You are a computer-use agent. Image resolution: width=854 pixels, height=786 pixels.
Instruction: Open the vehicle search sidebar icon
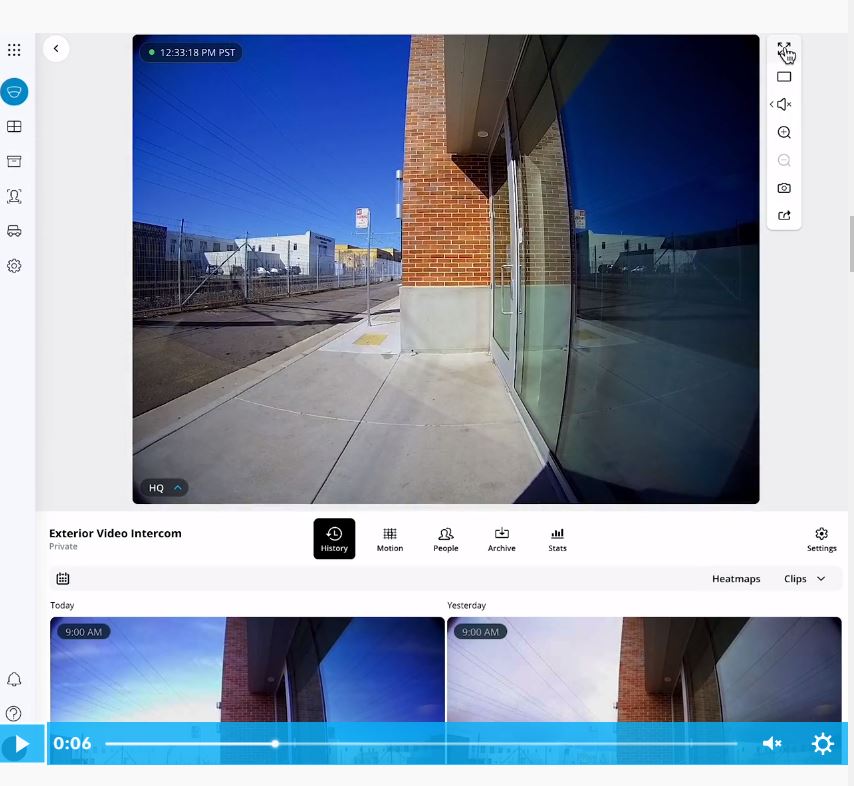[14, 231]
